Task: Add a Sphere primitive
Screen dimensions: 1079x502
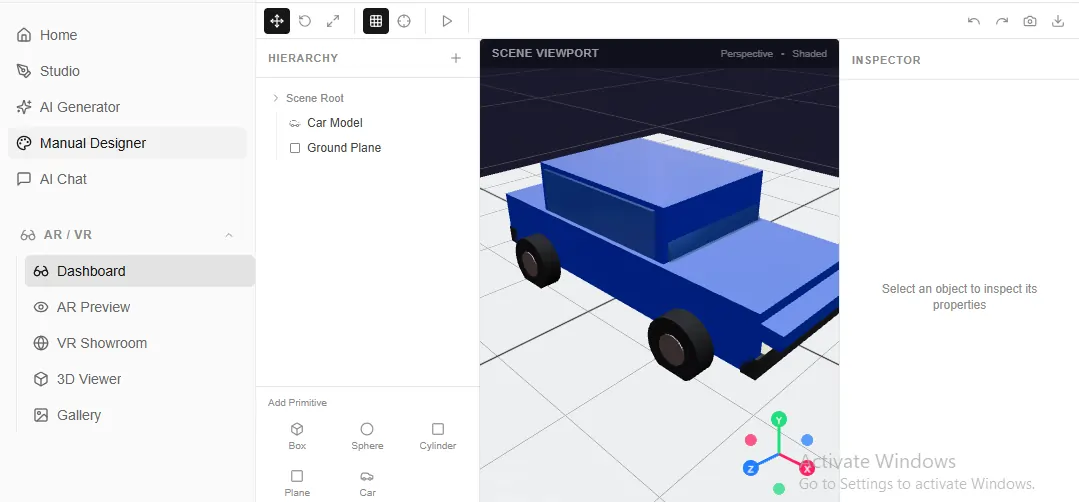Action: pyautogui.click(x=367, y=436)
